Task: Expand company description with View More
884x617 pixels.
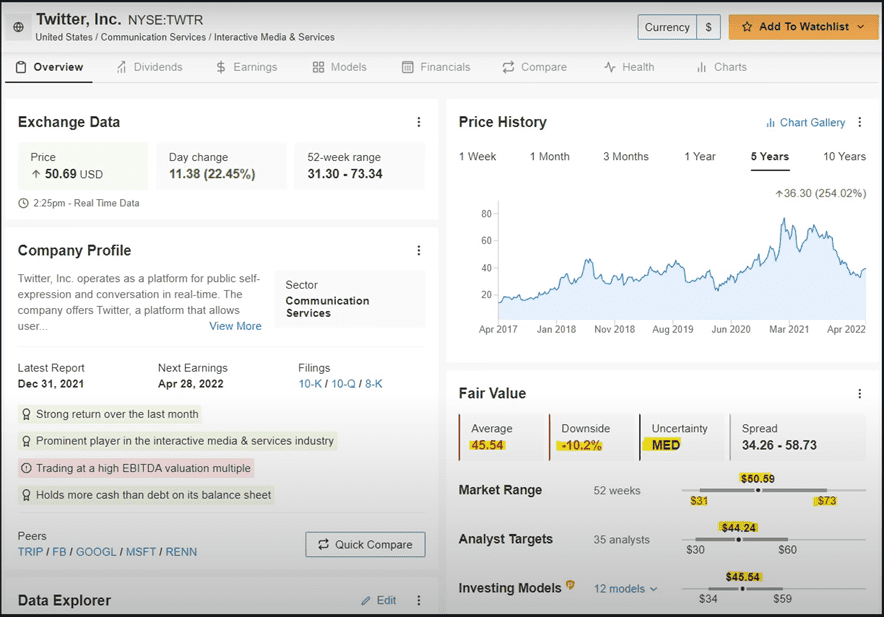Action: 235,326
